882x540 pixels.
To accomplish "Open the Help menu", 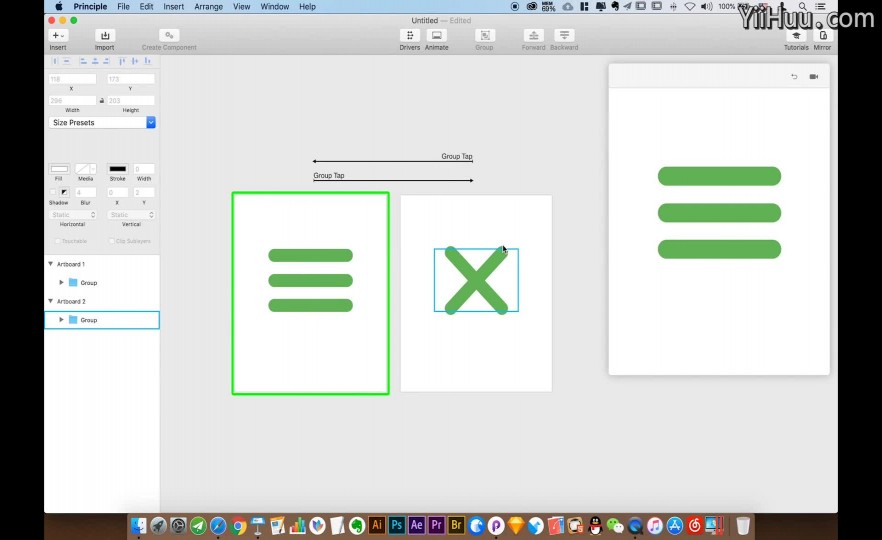I will tap(307, 7).
